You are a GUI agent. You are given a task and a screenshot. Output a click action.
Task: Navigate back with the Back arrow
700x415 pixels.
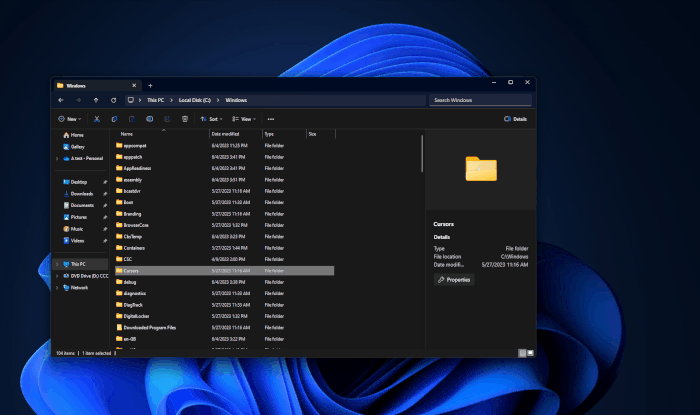(x=61, y=100)
